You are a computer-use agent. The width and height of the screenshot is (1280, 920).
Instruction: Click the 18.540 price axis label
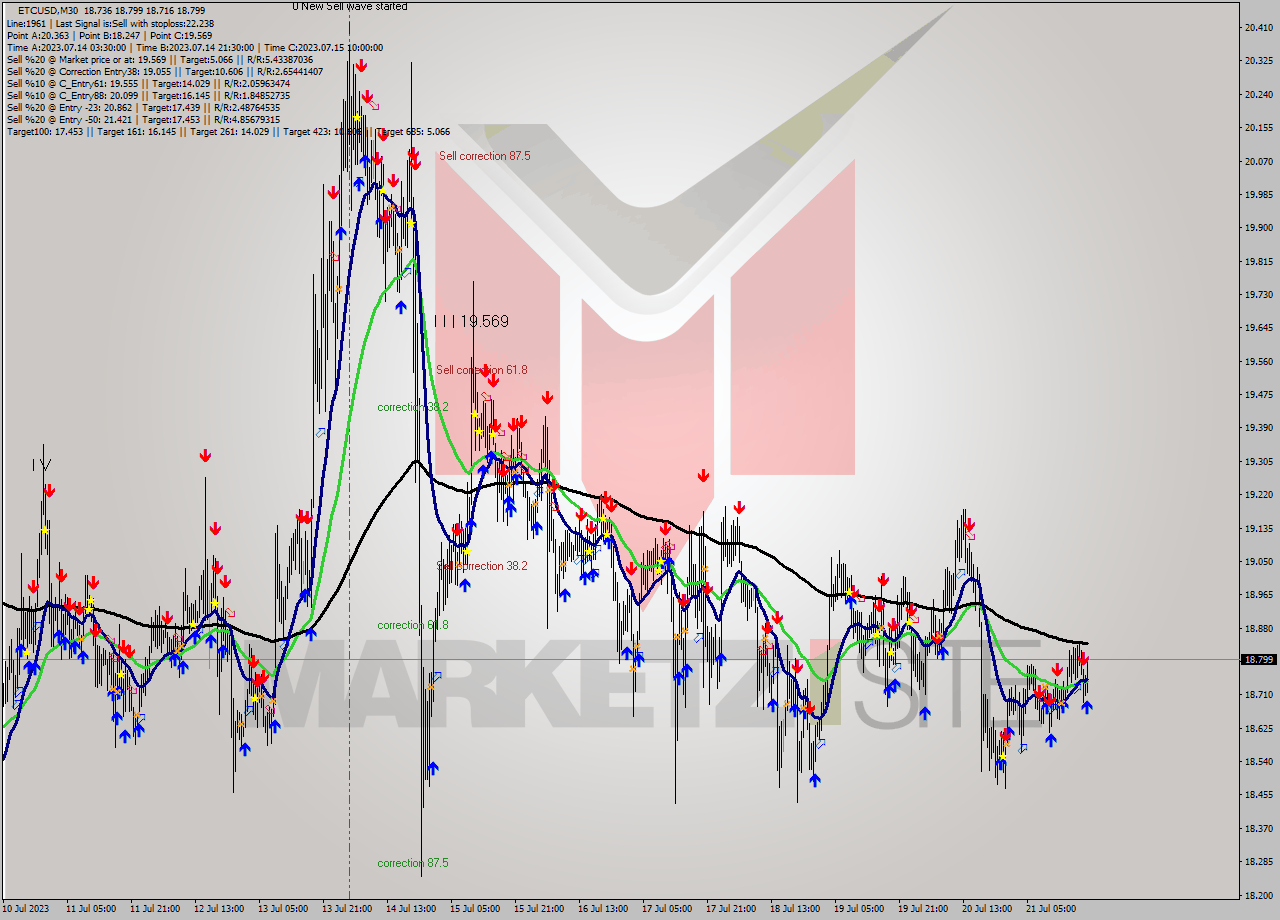point(1258,761)
